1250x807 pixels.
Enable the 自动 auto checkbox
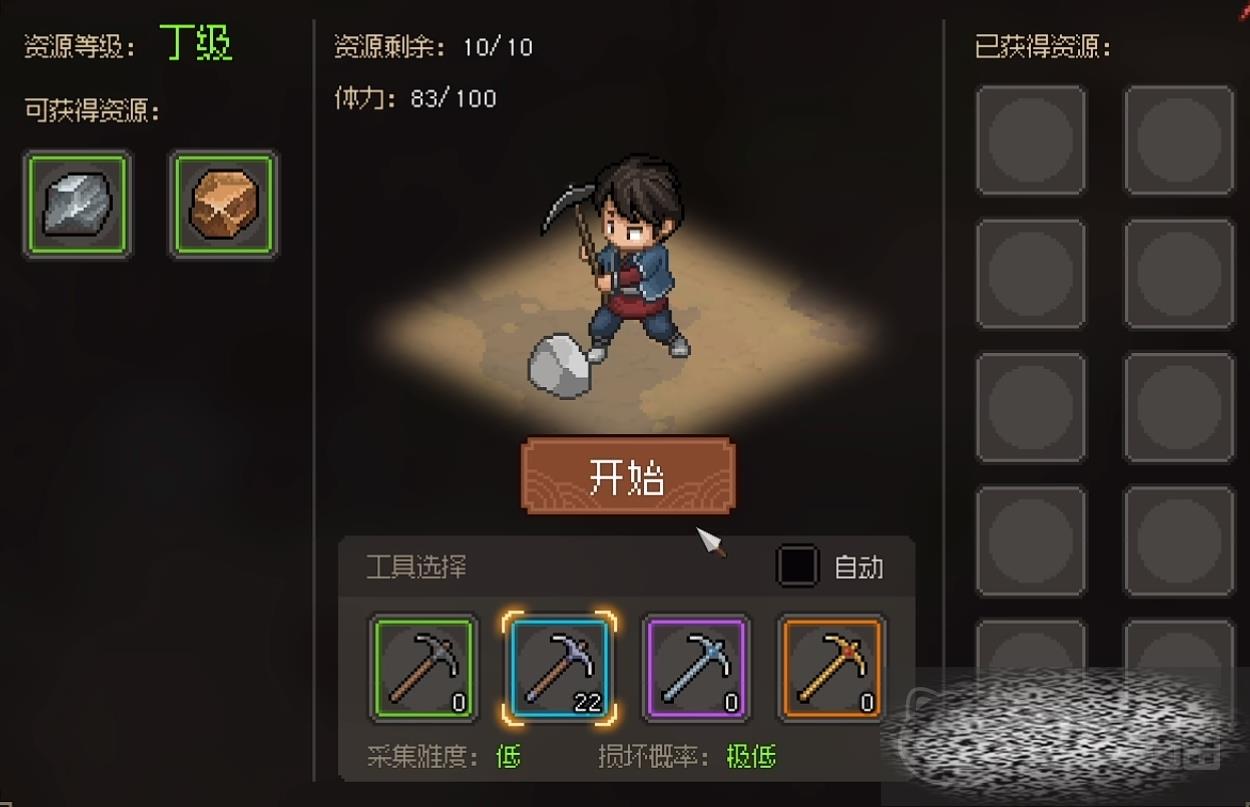tap(798, 567)
